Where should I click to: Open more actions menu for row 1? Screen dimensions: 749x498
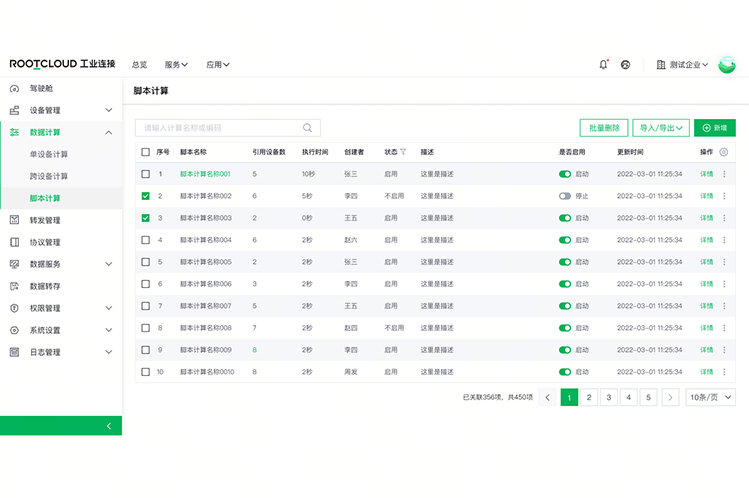724,174
